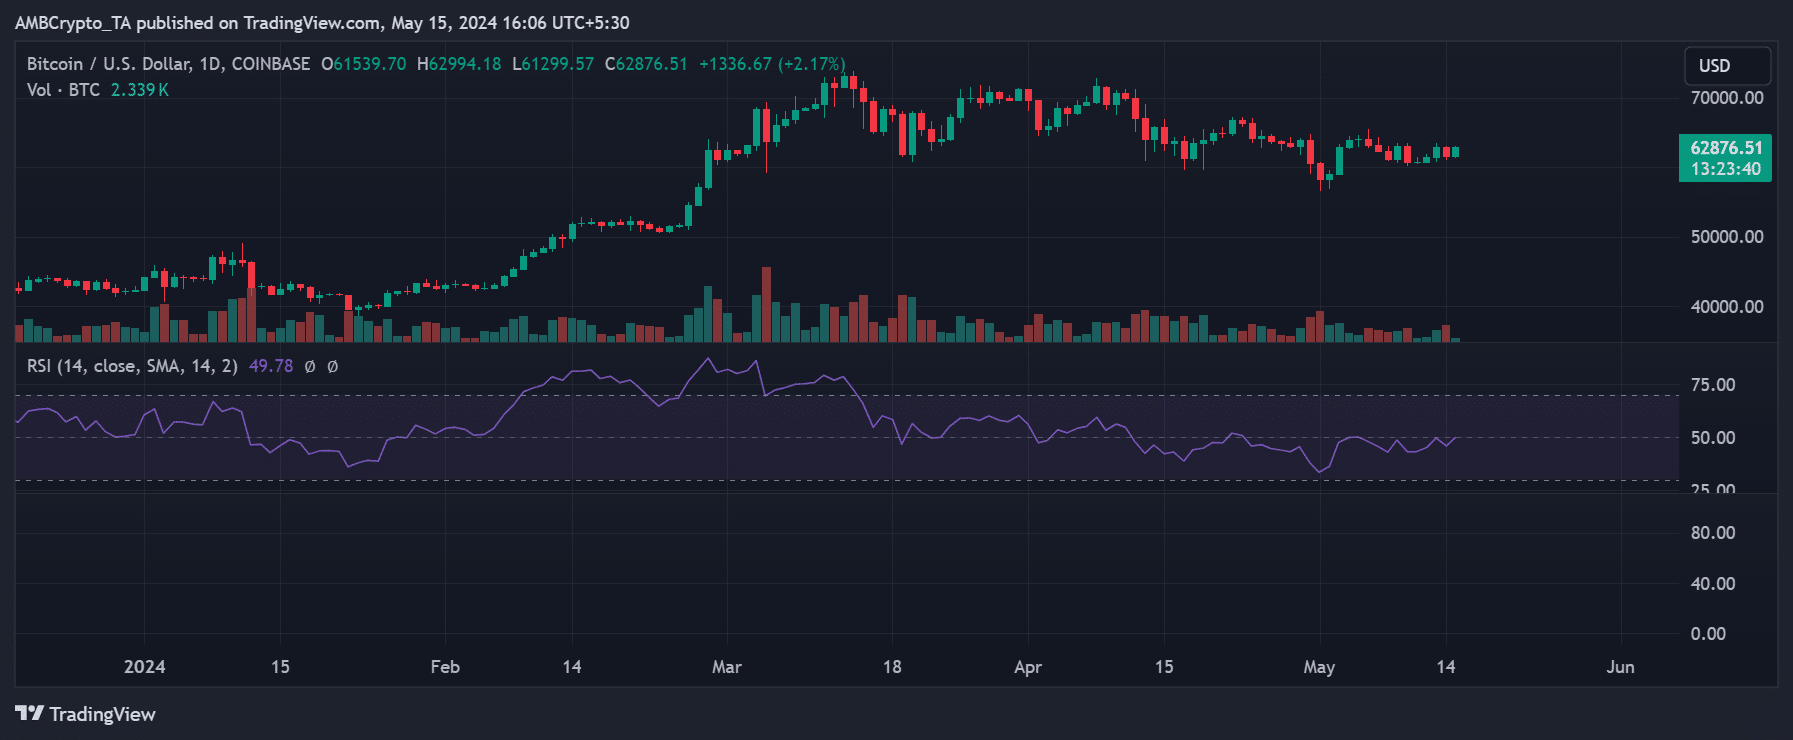
Task: Click the 70000.00 price axis label
Action: point(1727,98)
